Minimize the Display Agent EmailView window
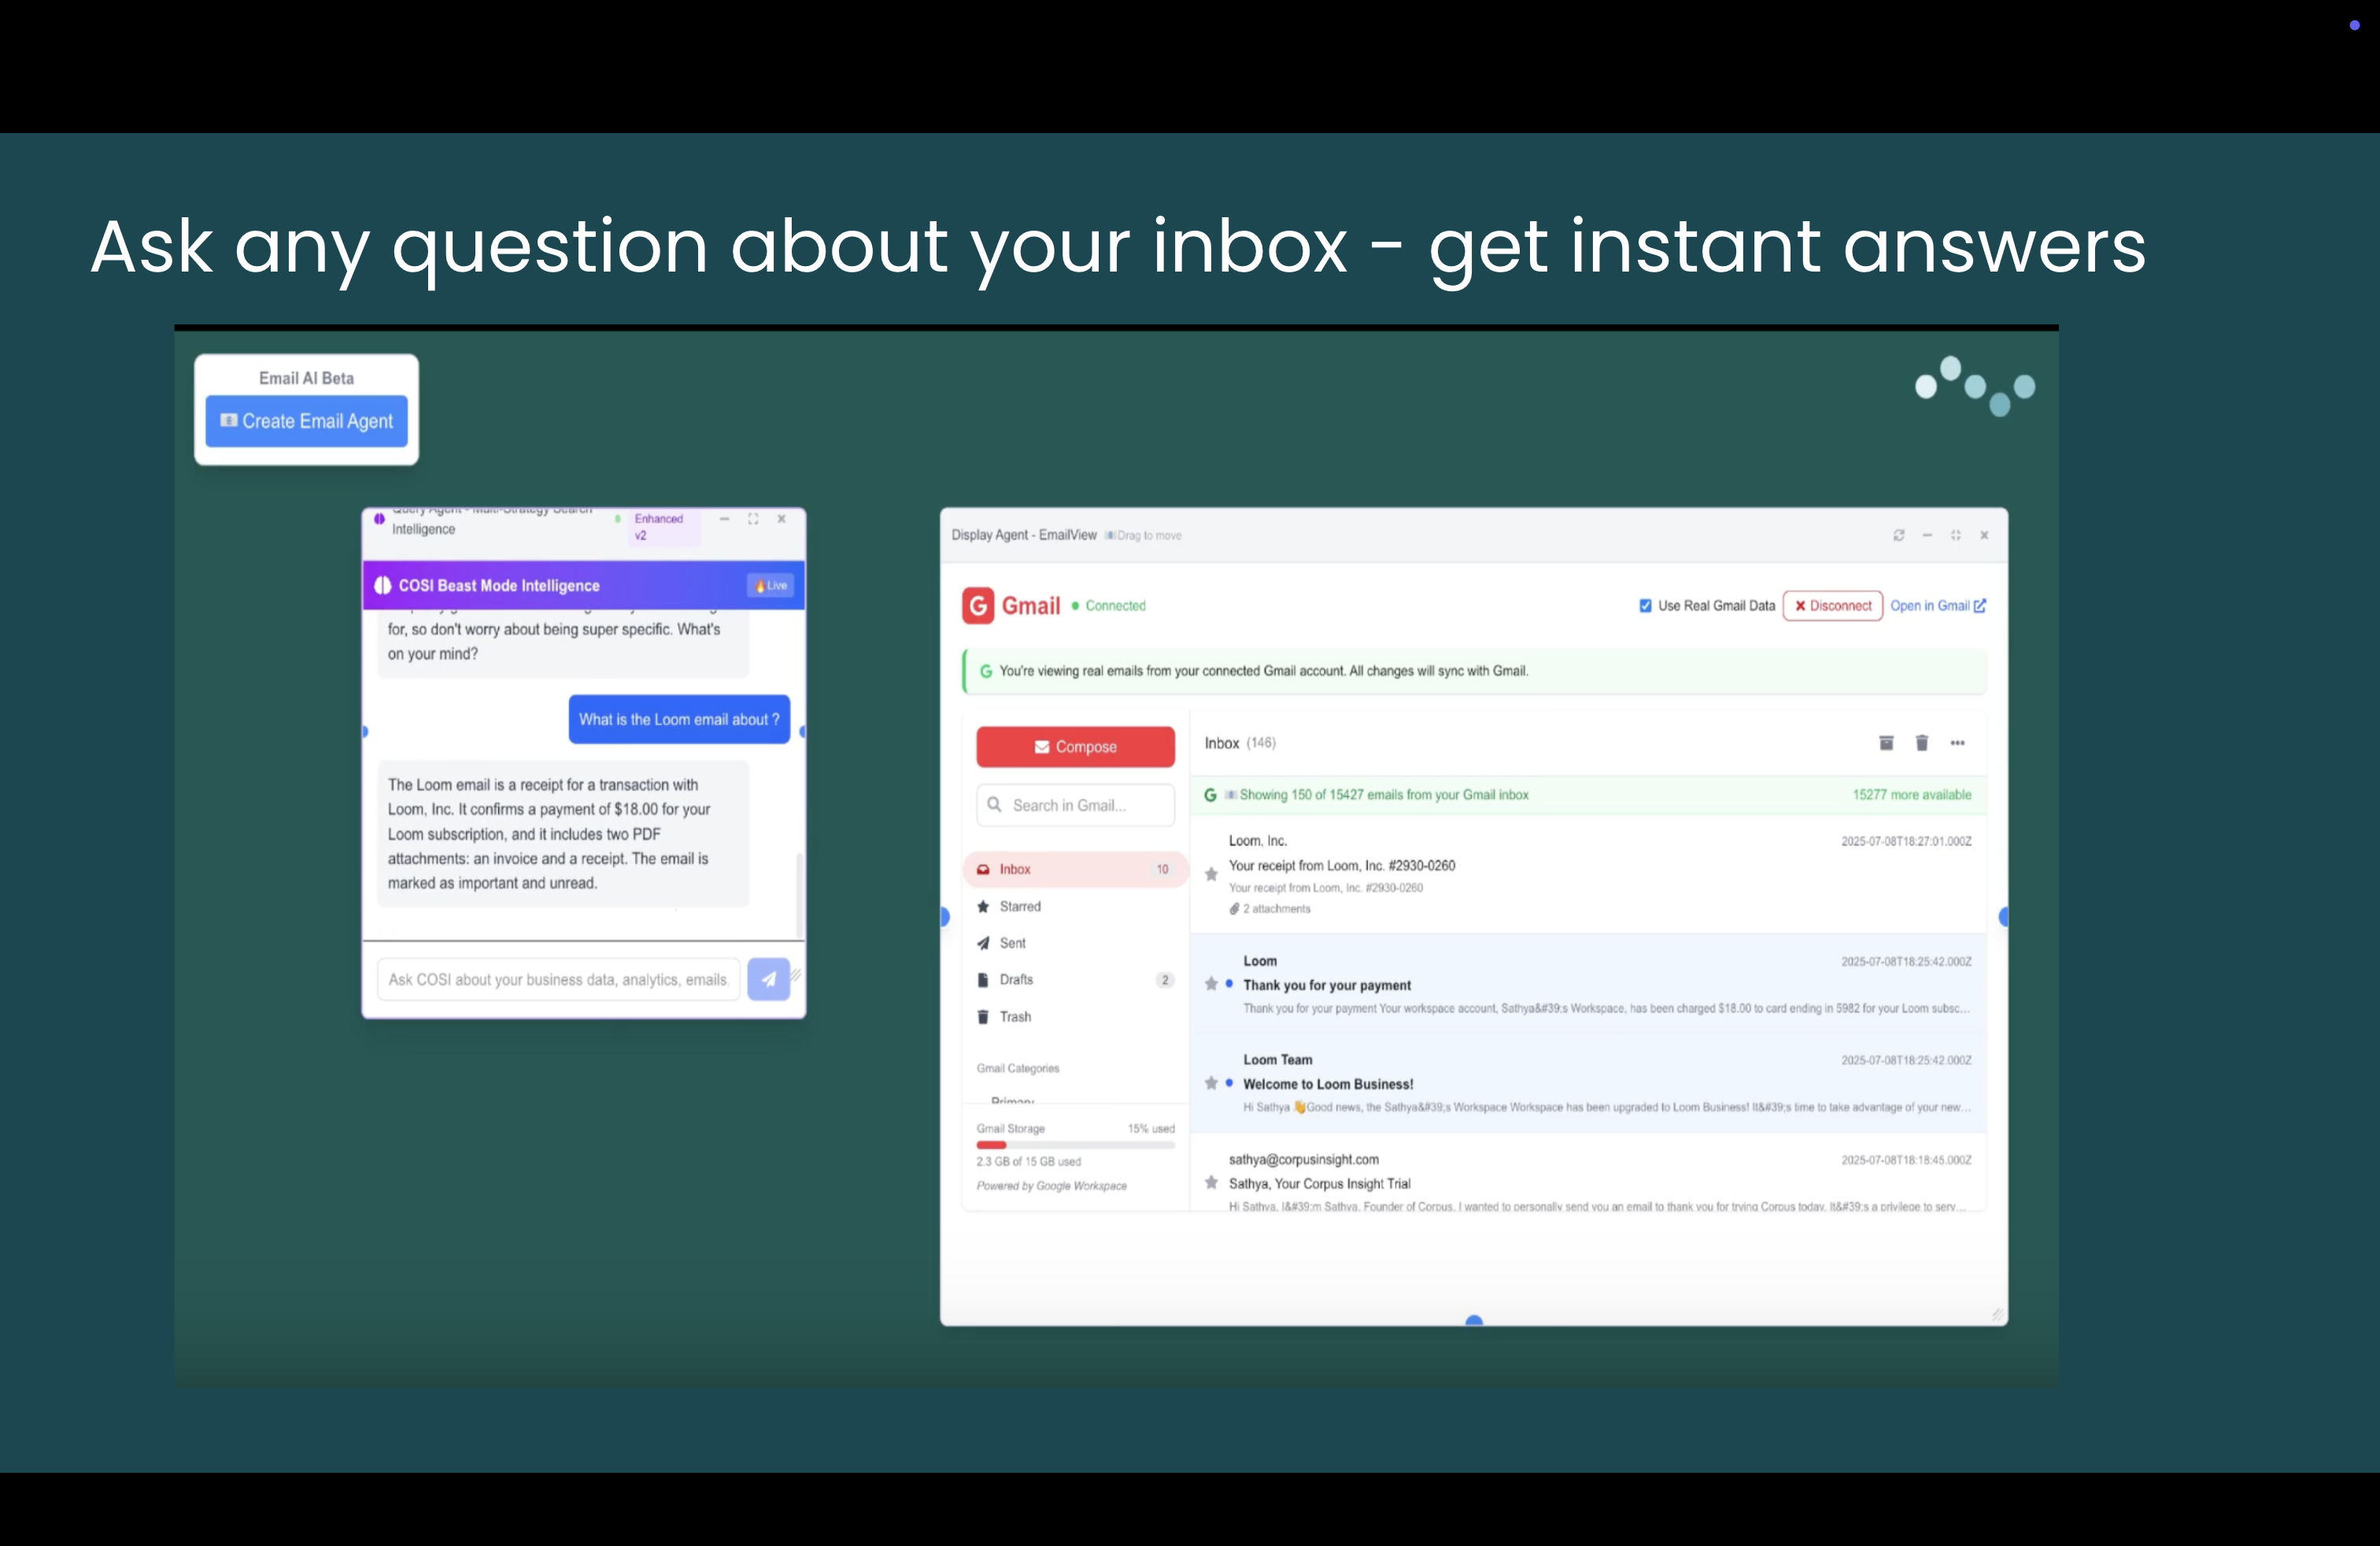This screenshot has width=2380, height=1546. click(1927, 535)
